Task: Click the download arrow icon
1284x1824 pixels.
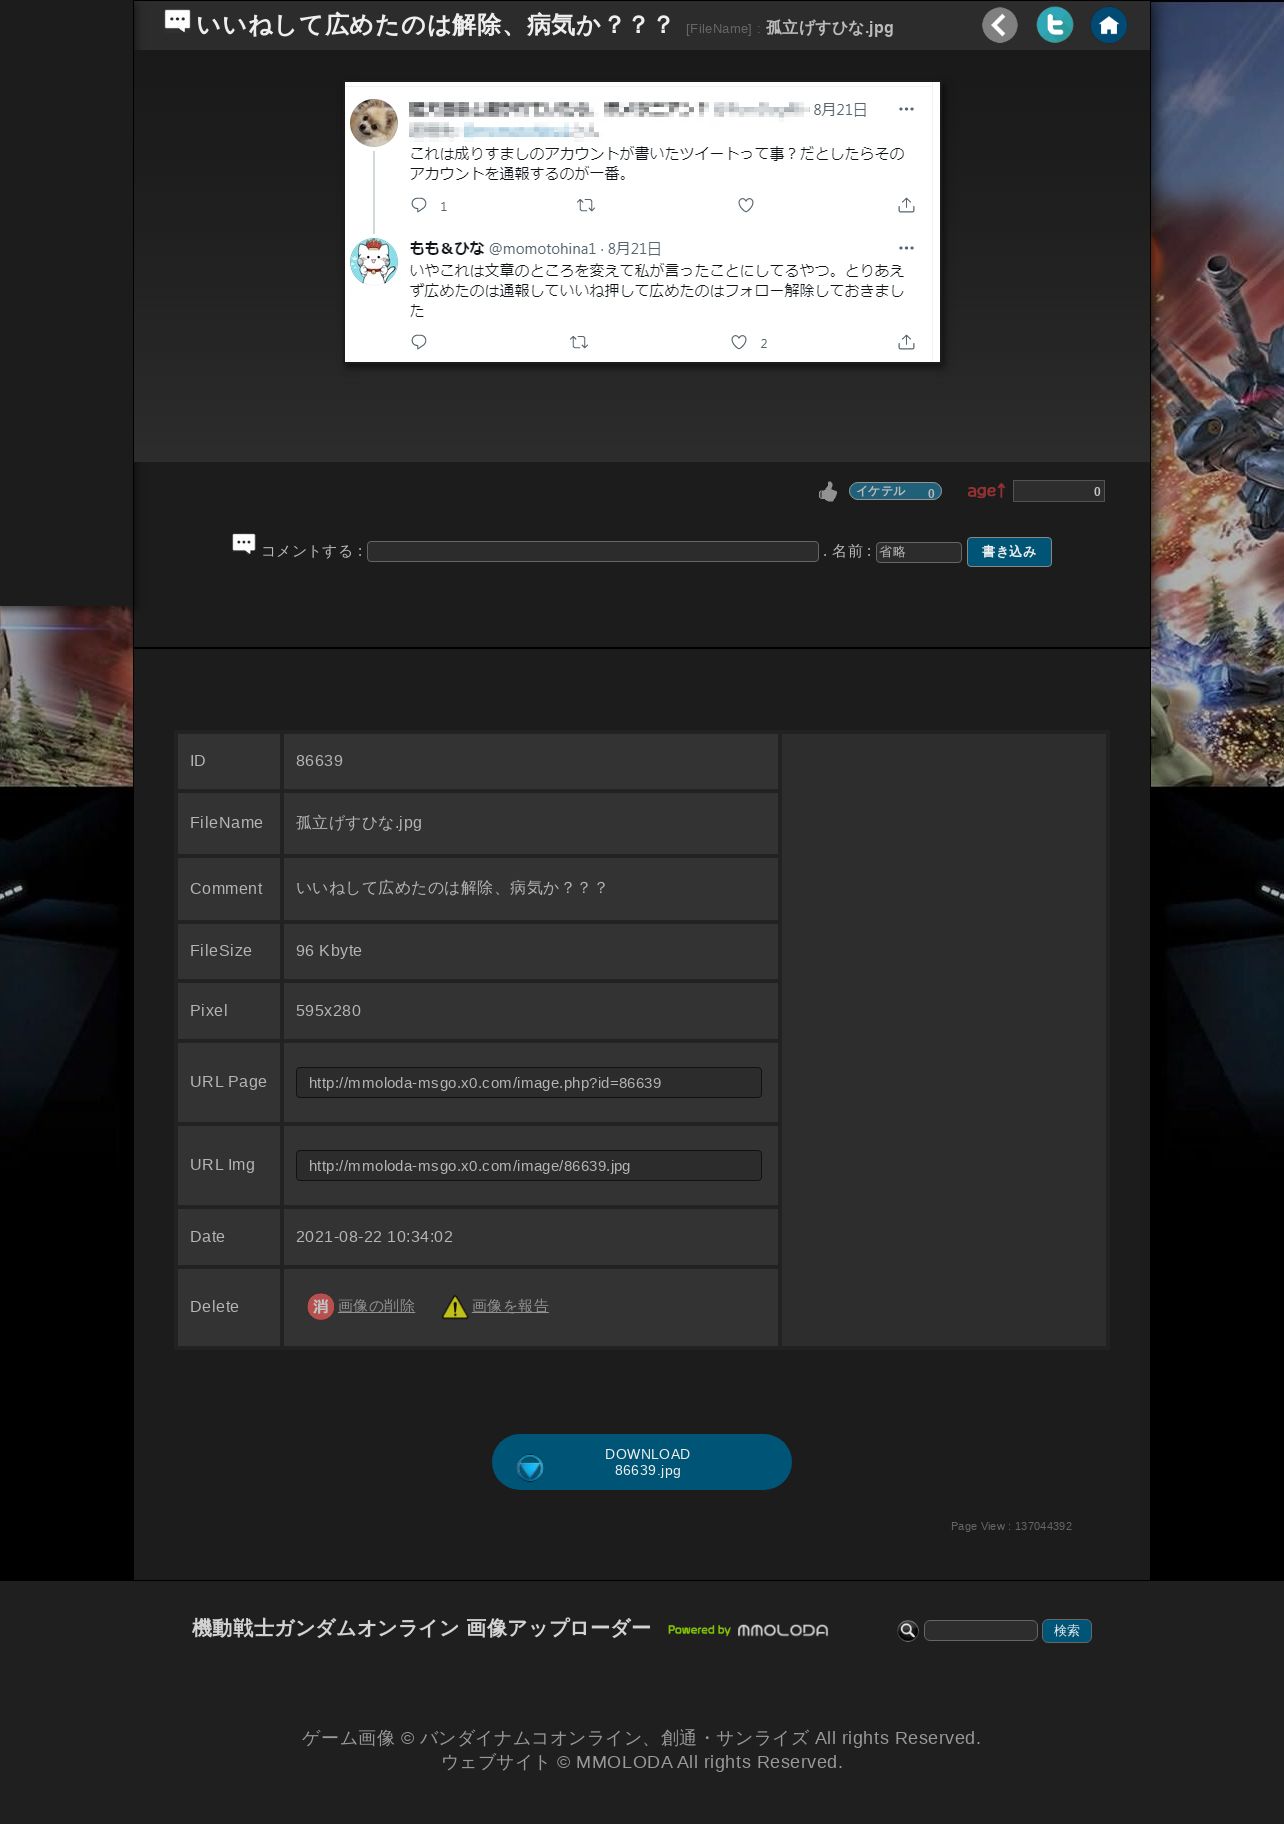Action: coord(530,1468)
